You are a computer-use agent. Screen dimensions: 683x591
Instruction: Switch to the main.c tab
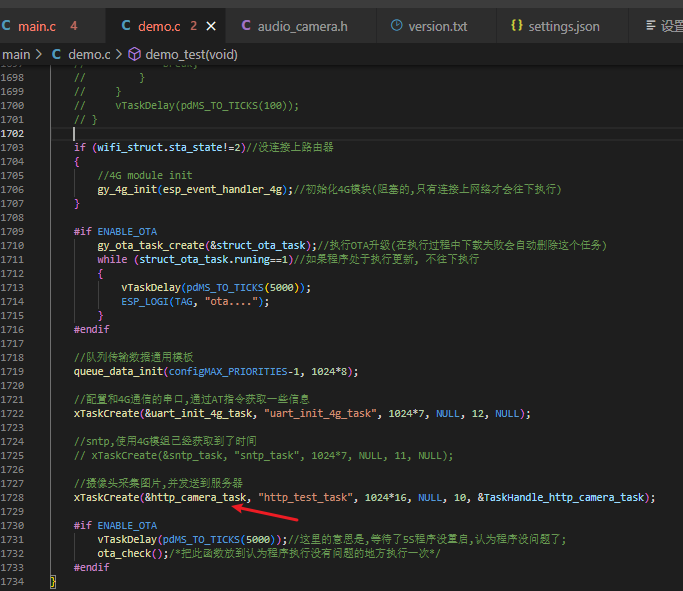39,26
